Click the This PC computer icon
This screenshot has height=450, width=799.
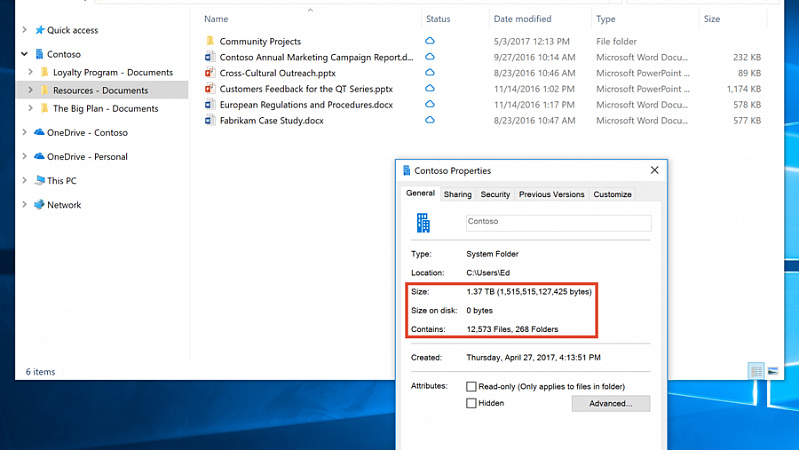40,180
